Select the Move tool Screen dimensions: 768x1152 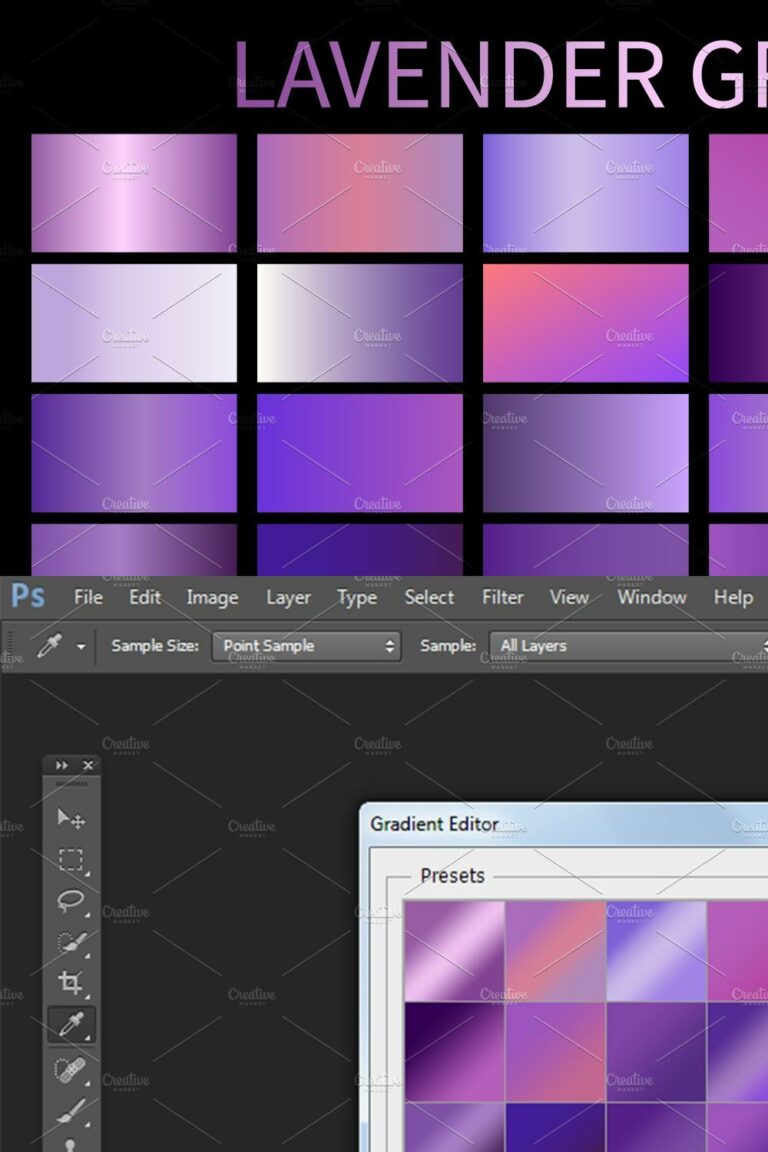(71, 818)
